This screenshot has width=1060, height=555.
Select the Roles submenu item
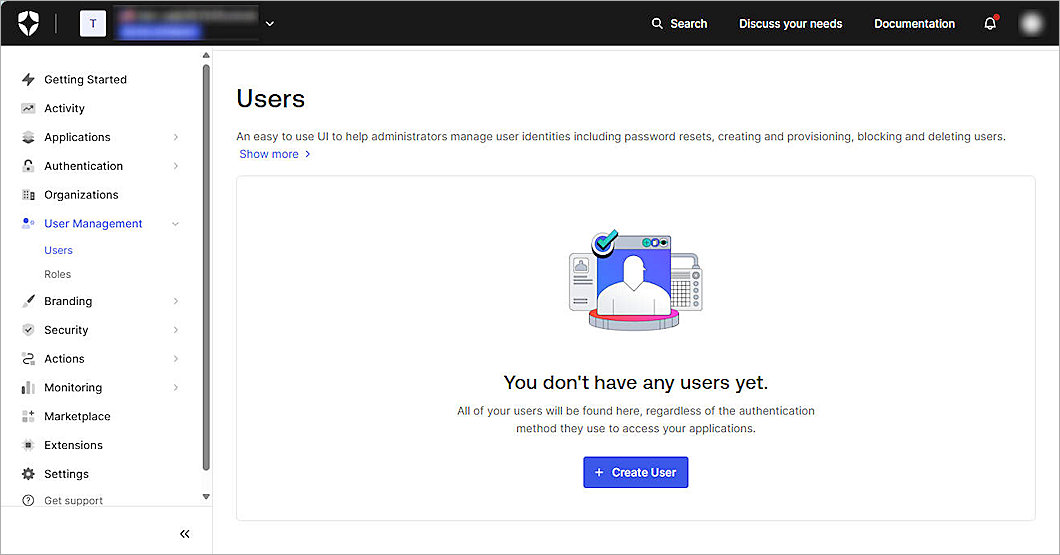57,274
